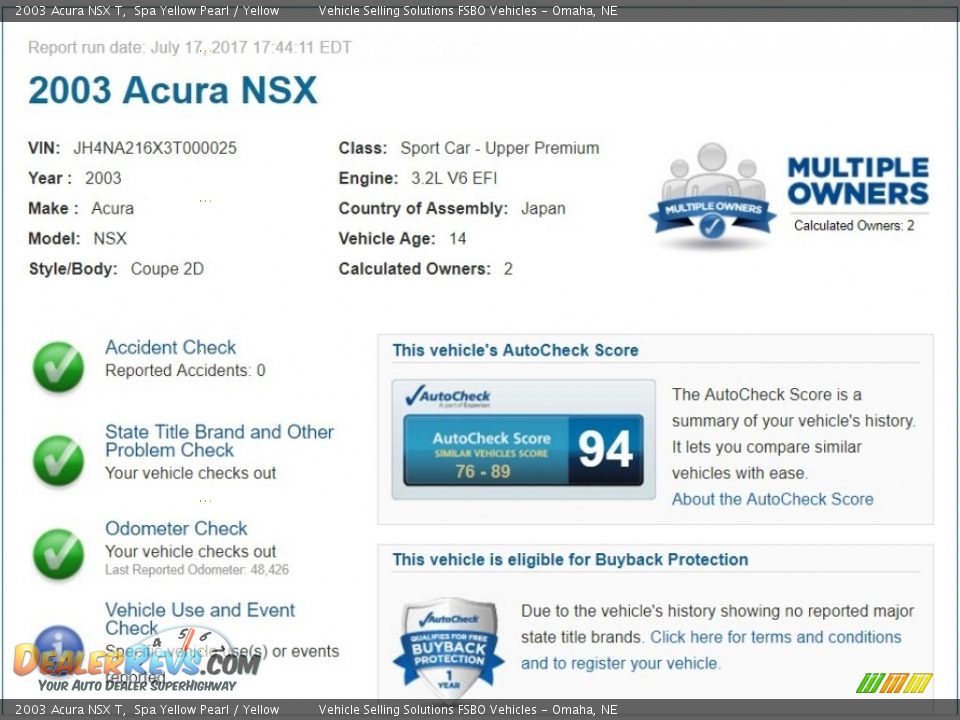Image resolution: width=960 pixels, height=720 pixels.
Task: Click the blue info icon beside Vehicle Use
Action: [58, 649]
